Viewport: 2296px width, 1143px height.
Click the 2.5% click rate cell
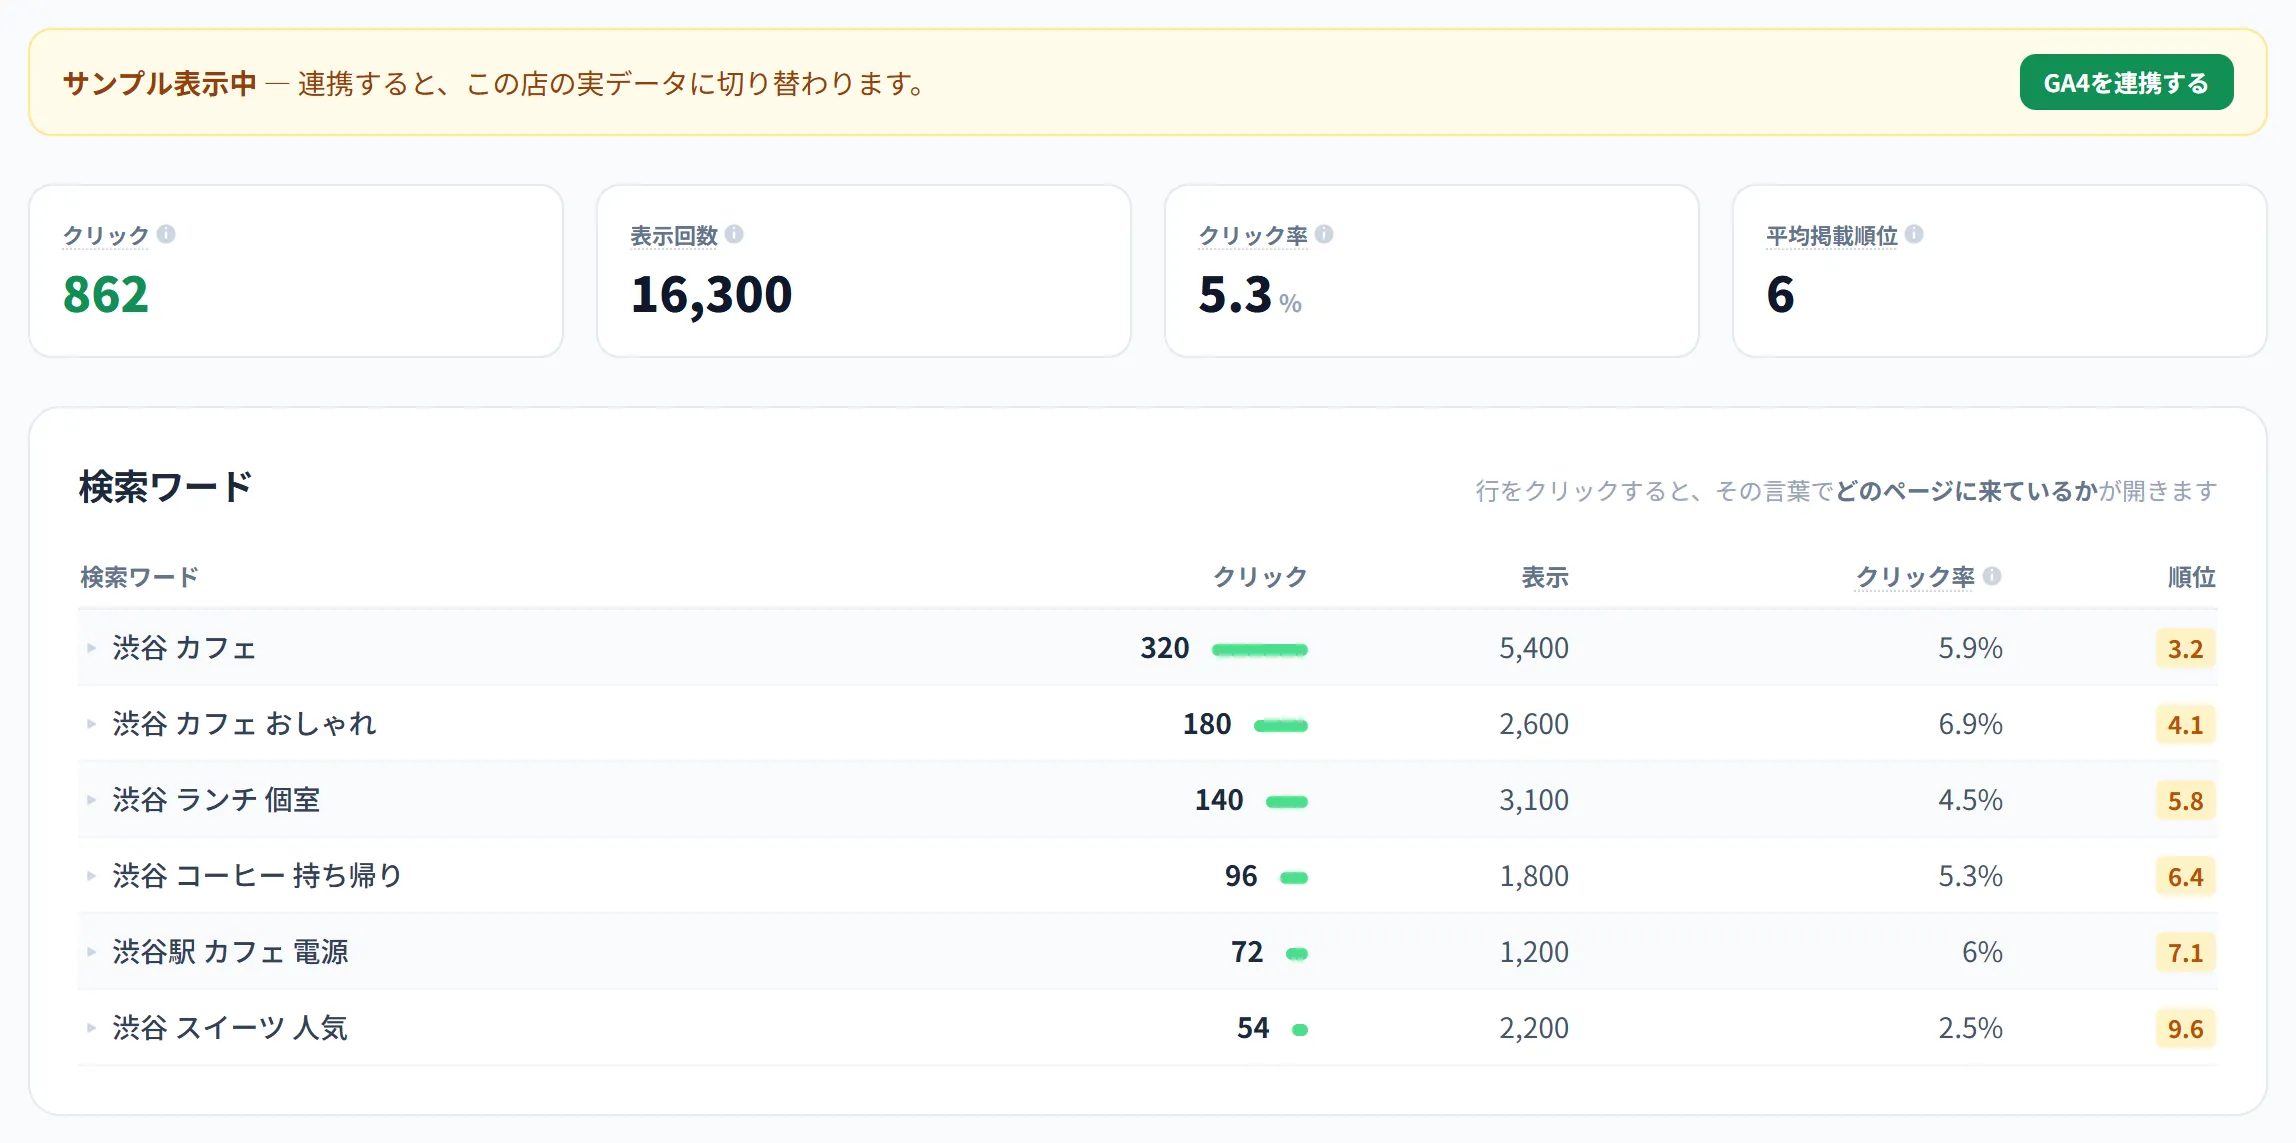[x=1970, y=1029]
